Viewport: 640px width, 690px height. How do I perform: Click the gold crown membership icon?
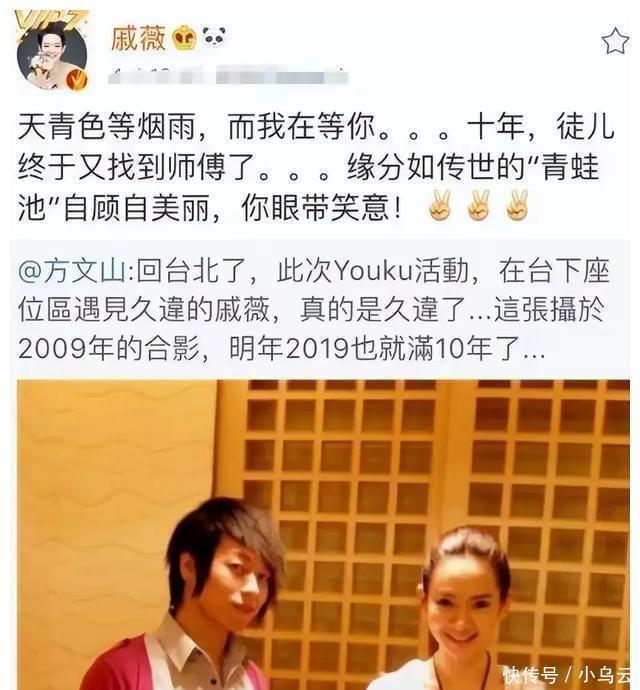click(x=185, y=38)
